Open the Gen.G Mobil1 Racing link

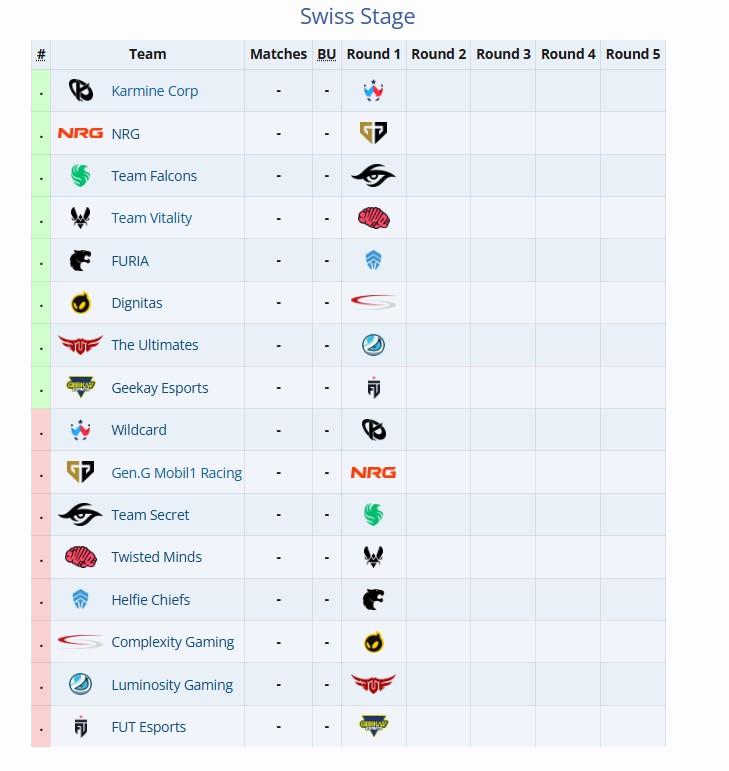176,473
